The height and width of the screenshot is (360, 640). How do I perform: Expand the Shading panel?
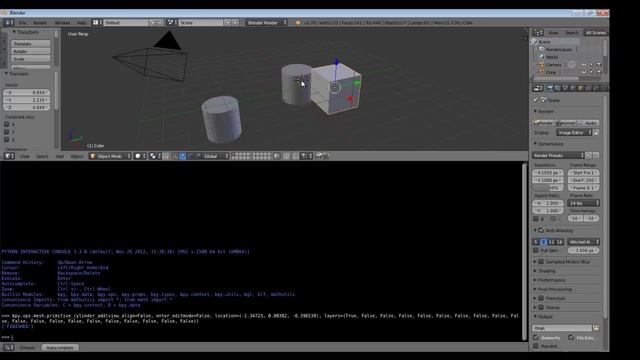[547, 271]
